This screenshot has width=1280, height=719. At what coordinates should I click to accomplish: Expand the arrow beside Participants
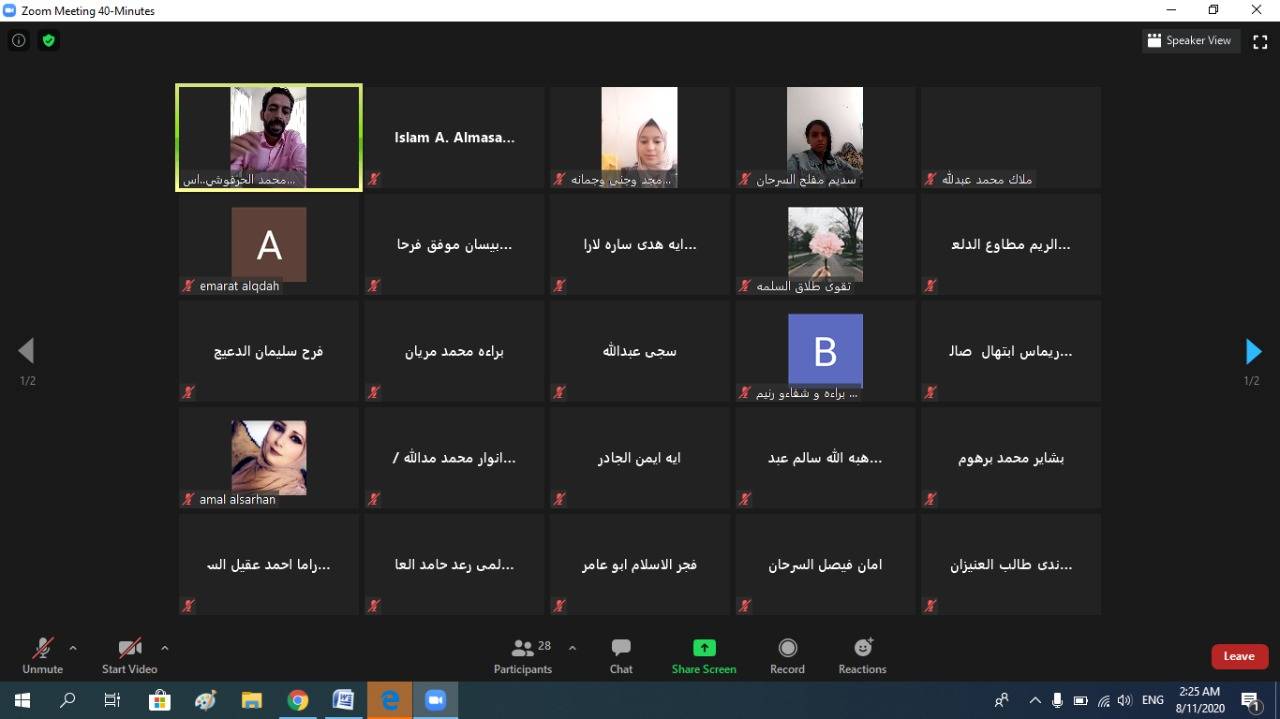572,648
